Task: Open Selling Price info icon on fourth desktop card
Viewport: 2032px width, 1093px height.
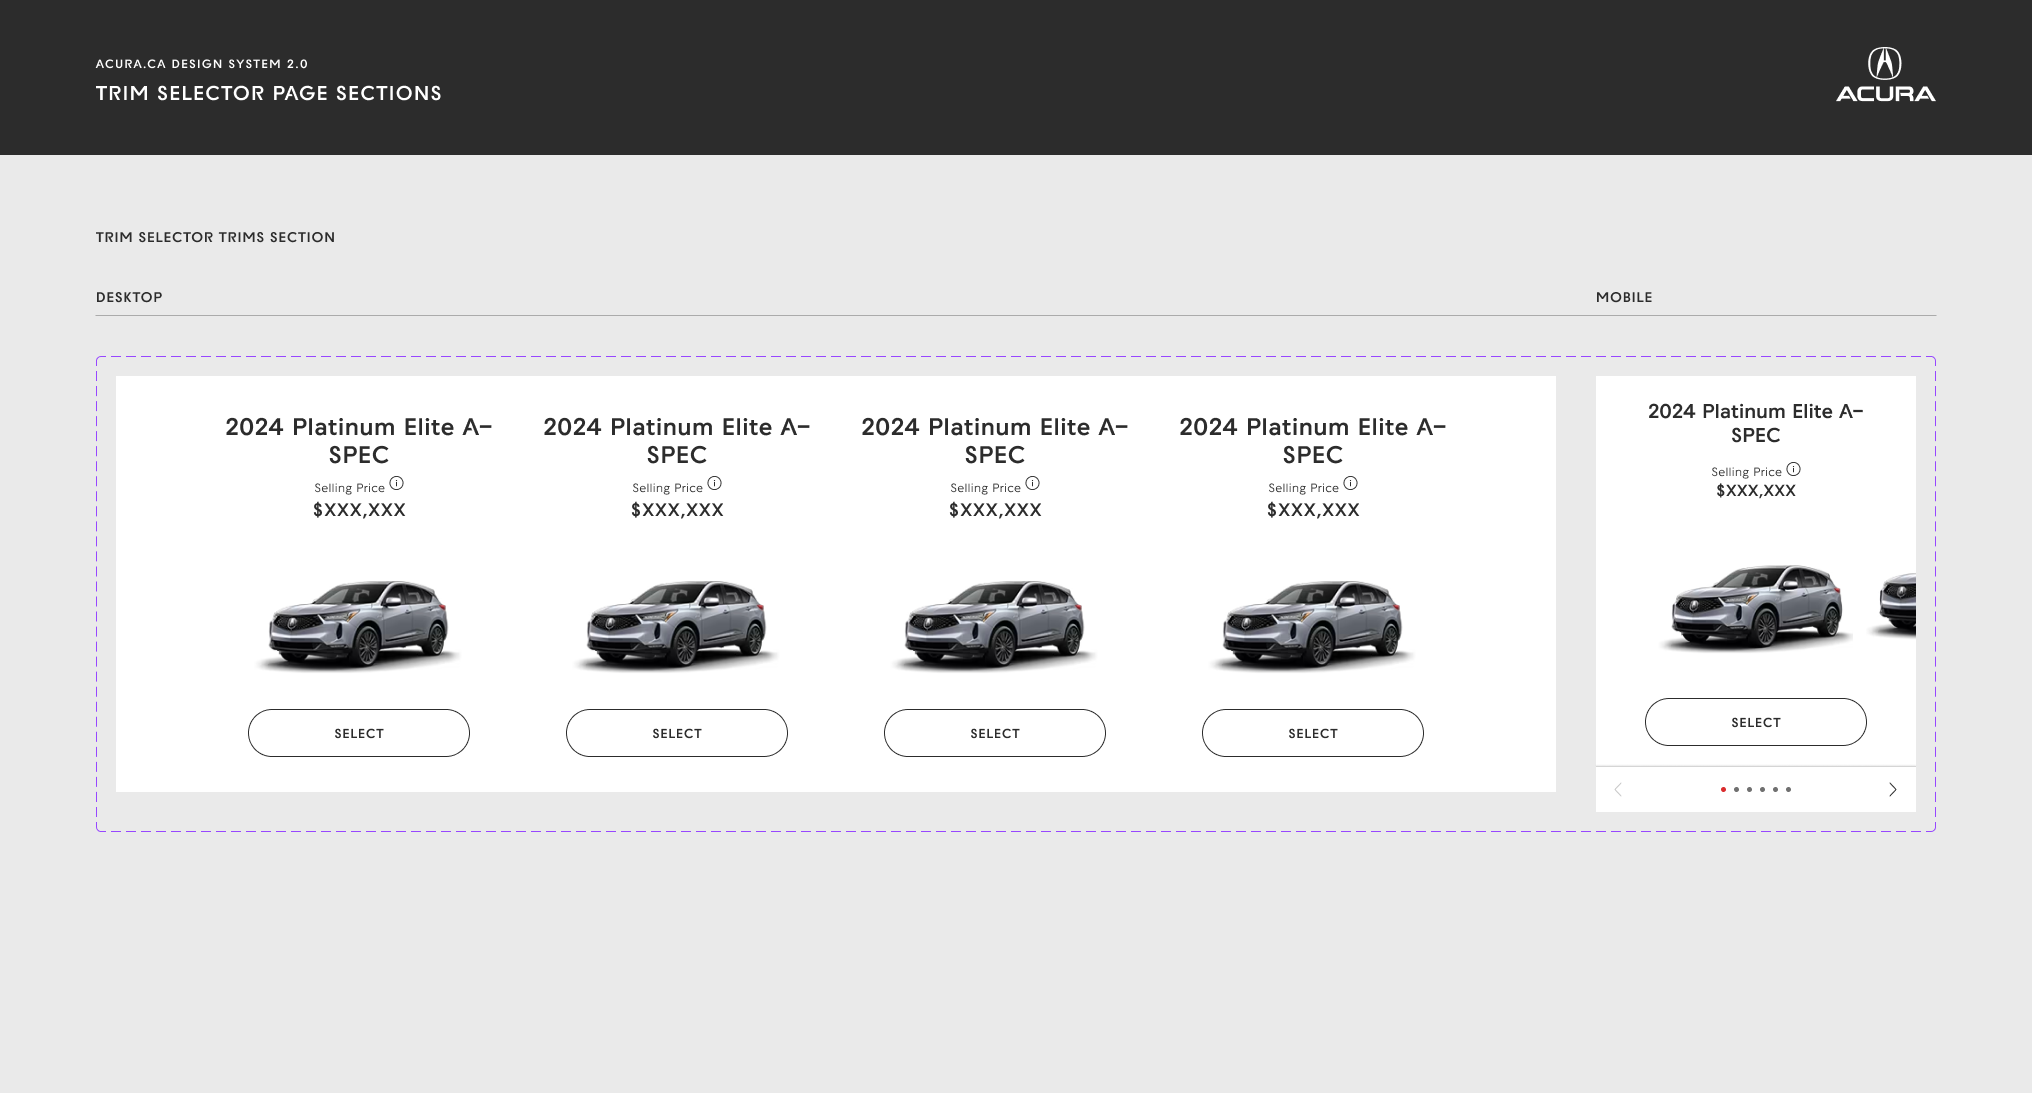Action: click(1351, 483)
